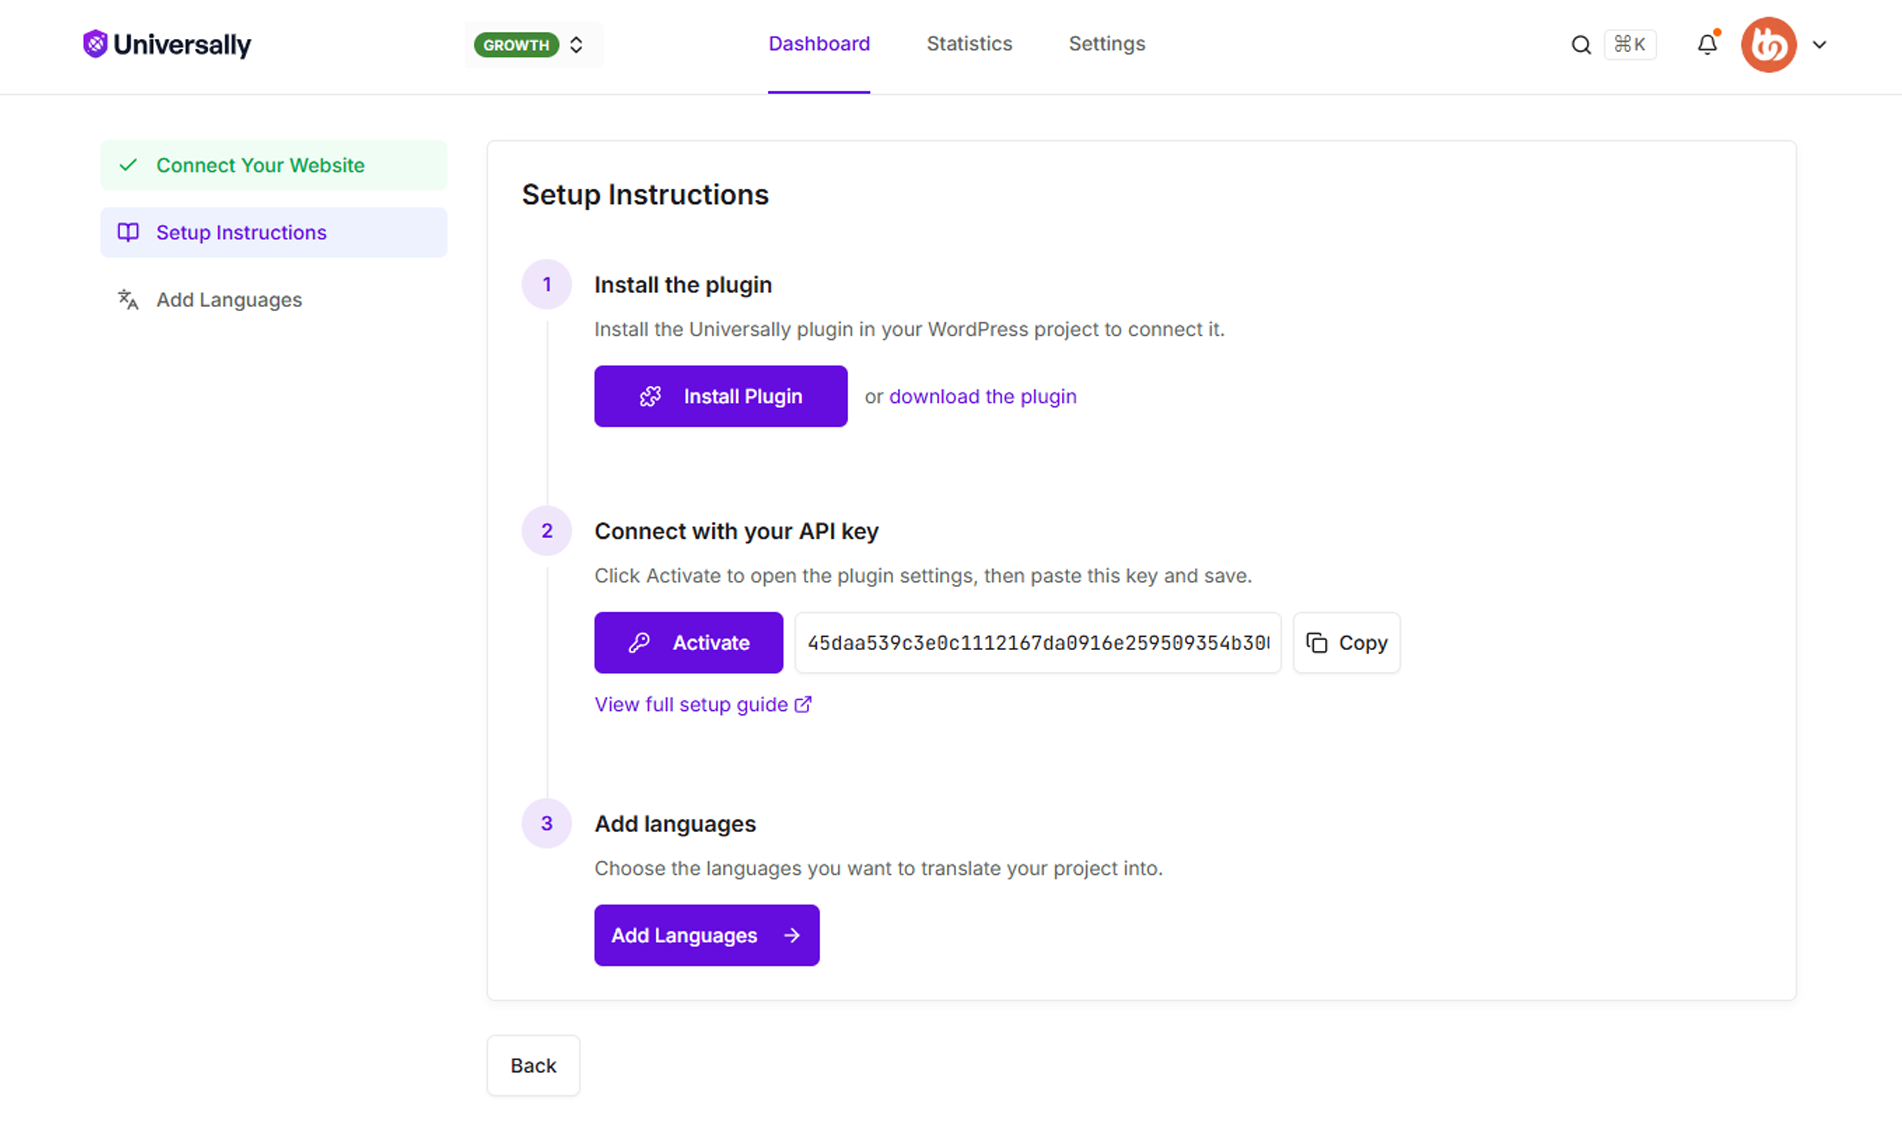Select Setup Instructions in sidebar
The image size is (1902, 1146).
273,233
